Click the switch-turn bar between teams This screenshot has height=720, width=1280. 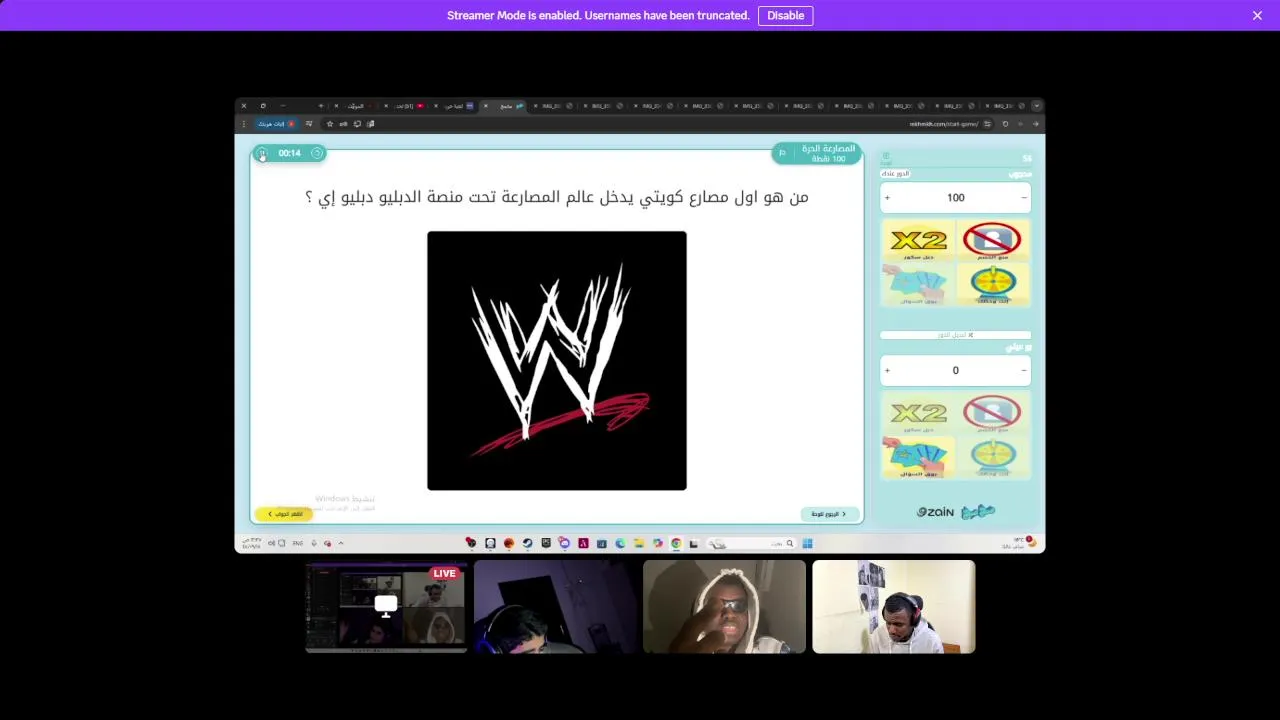tap(955, 335)
